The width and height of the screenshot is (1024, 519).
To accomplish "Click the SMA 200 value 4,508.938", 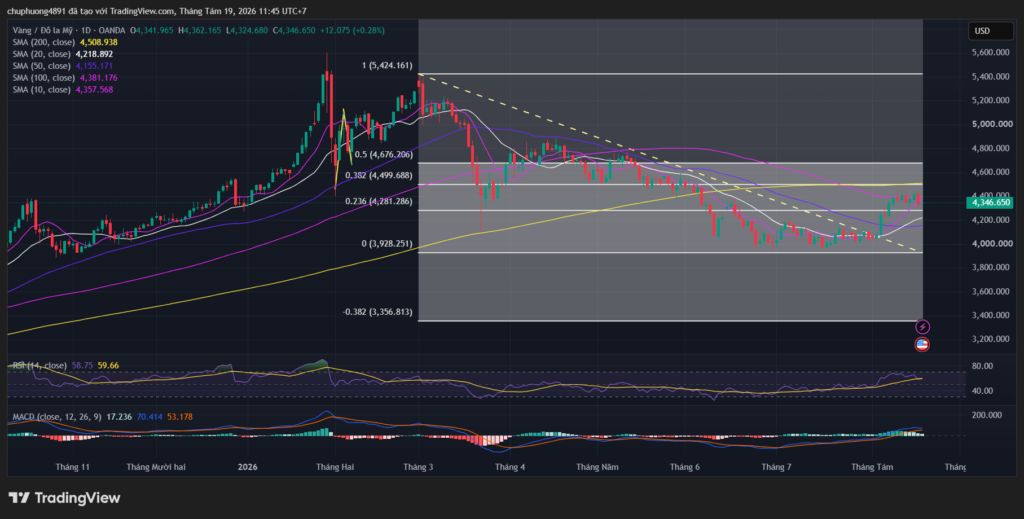I will [x=99, y=42].
